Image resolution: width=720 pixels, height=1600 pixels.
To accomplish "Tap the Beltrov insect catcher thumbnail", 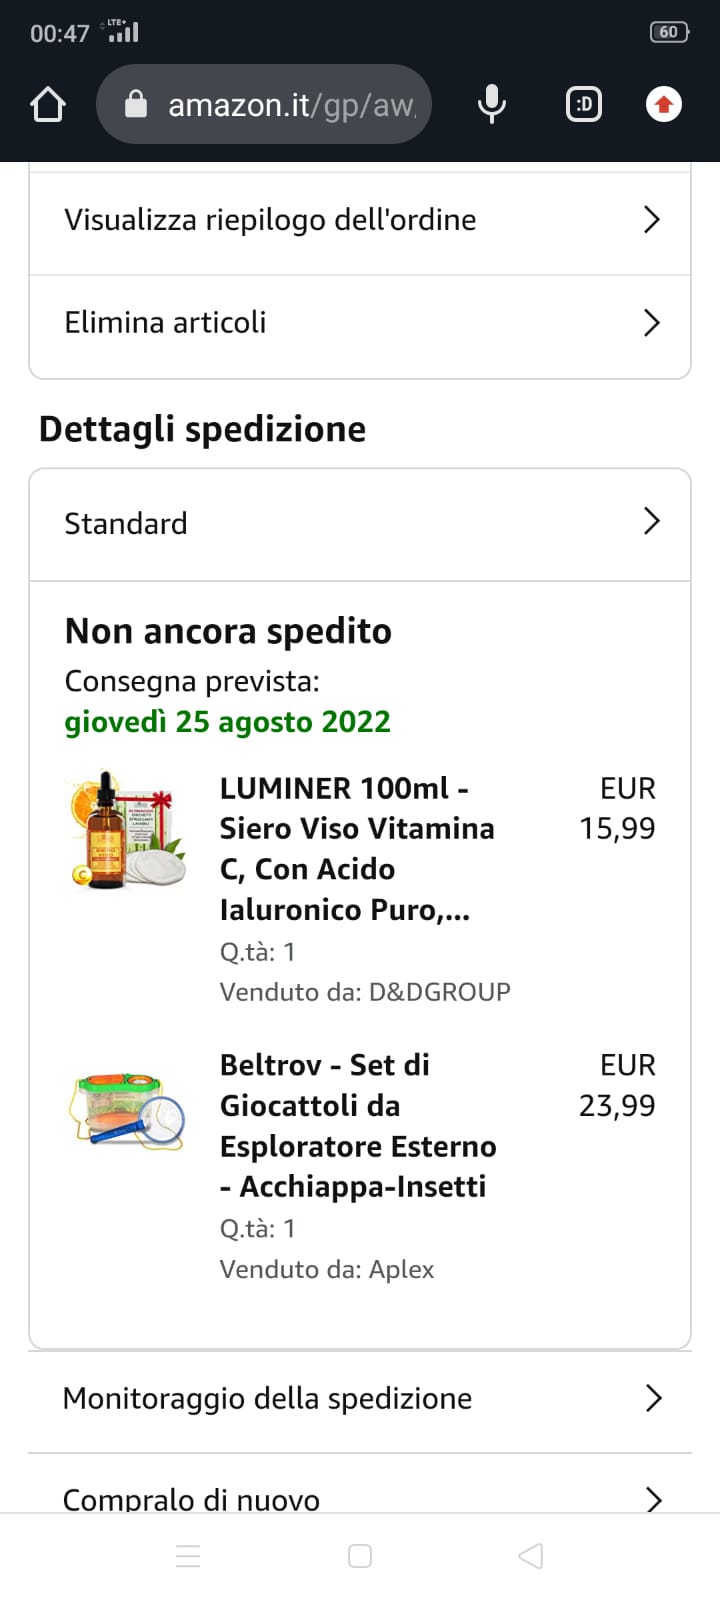I will [x=129, y=1110].
